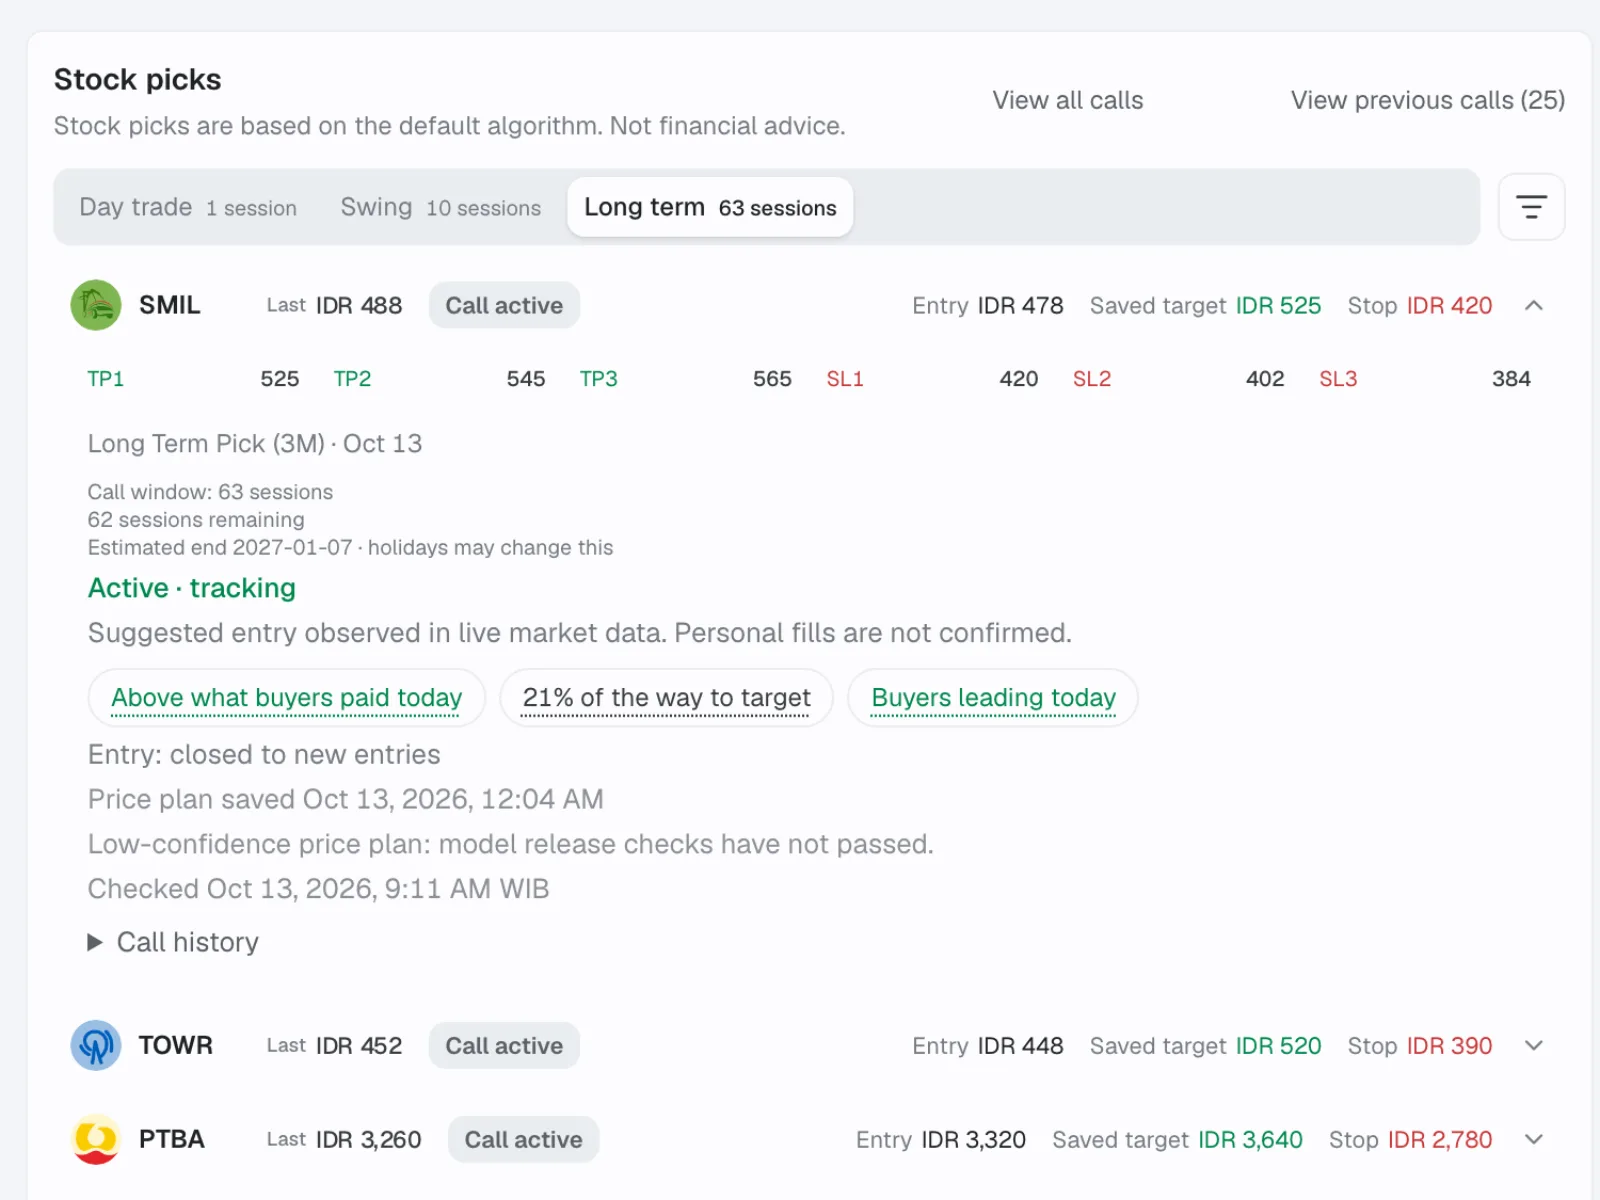Screen dimensions: 1600x1200
Task: Open the View all calls link
Action: [x=1068, y=100]
